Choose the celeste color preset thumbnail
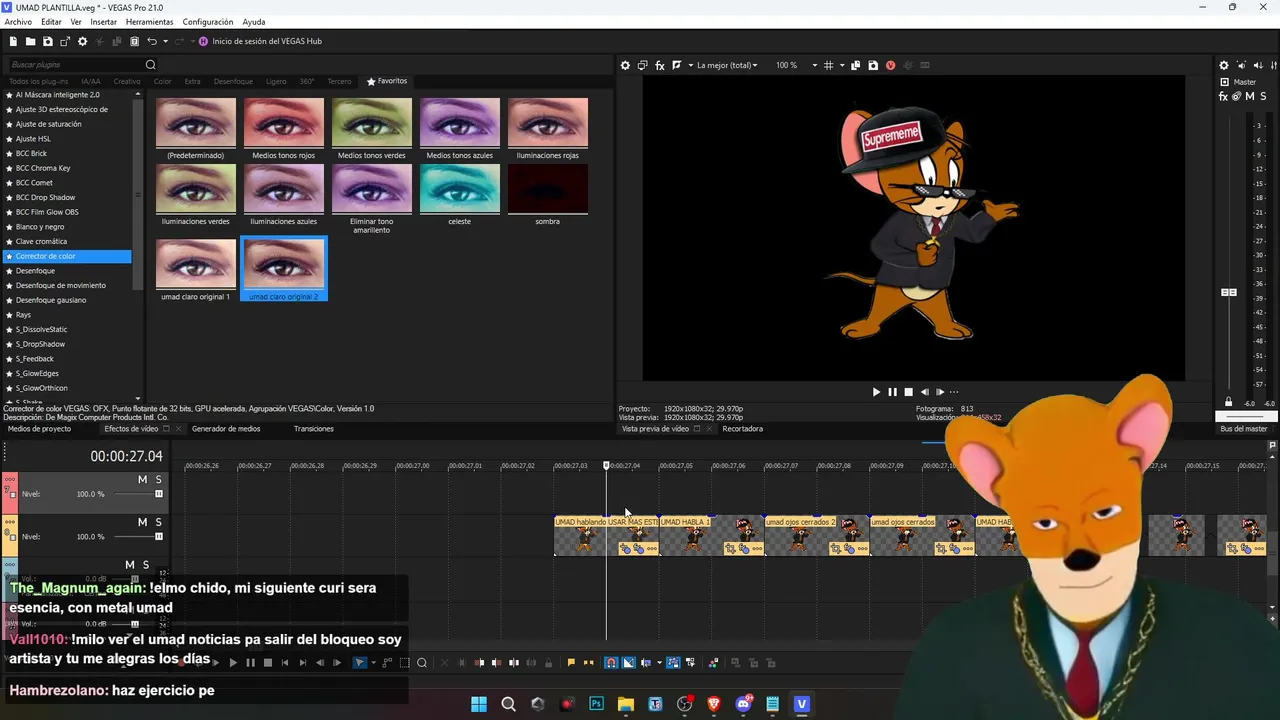Image resolution: width=1280 pixels, height=720 pixels. pyautogui.click(x=460, y=189)
